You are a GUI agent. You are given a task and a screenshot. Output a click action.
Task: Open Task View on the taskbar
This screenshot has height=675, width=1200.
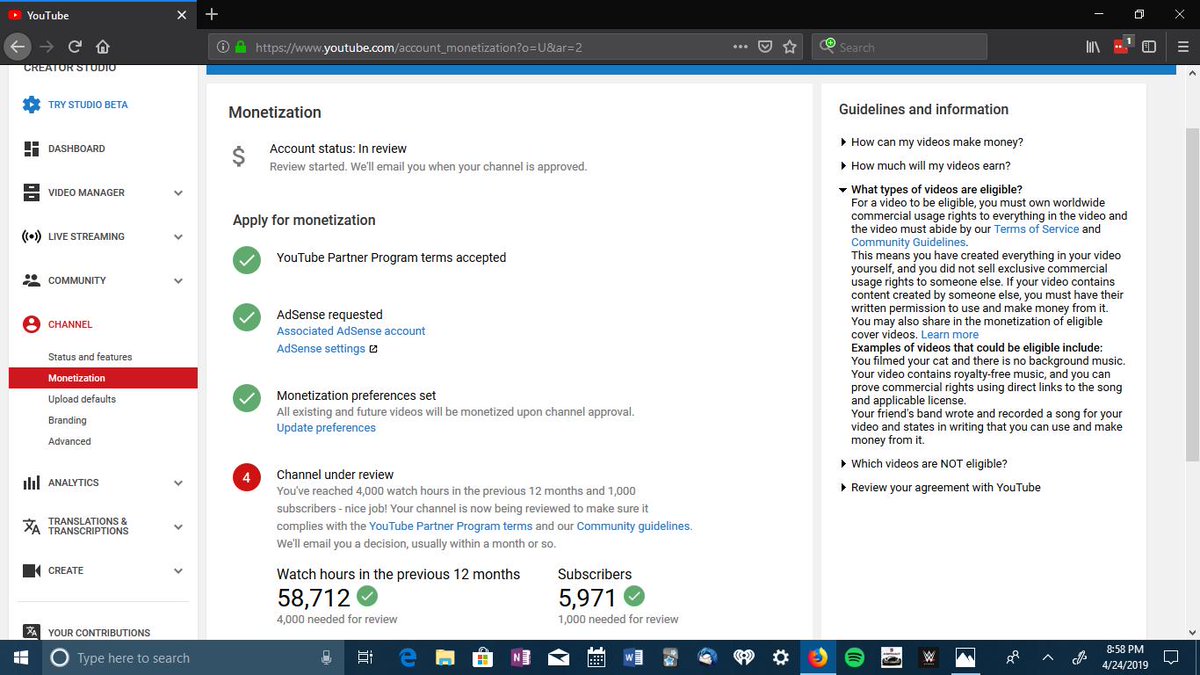364,657
